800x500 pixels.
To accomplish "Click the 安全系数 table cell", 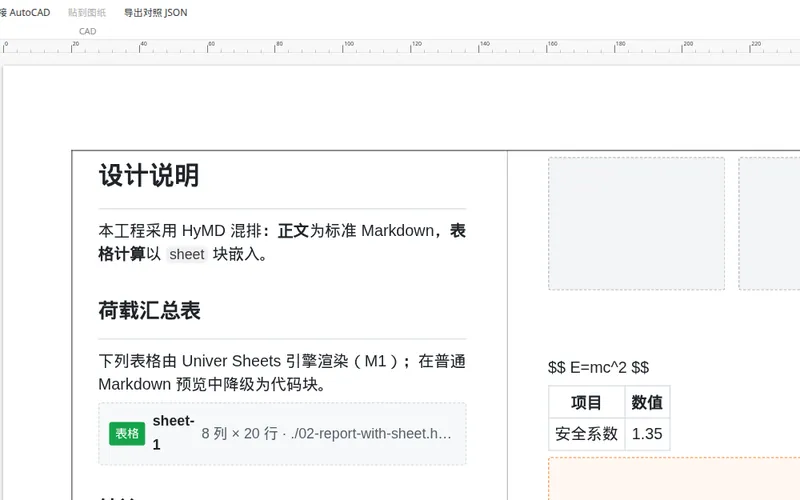I will coord(587,434).
